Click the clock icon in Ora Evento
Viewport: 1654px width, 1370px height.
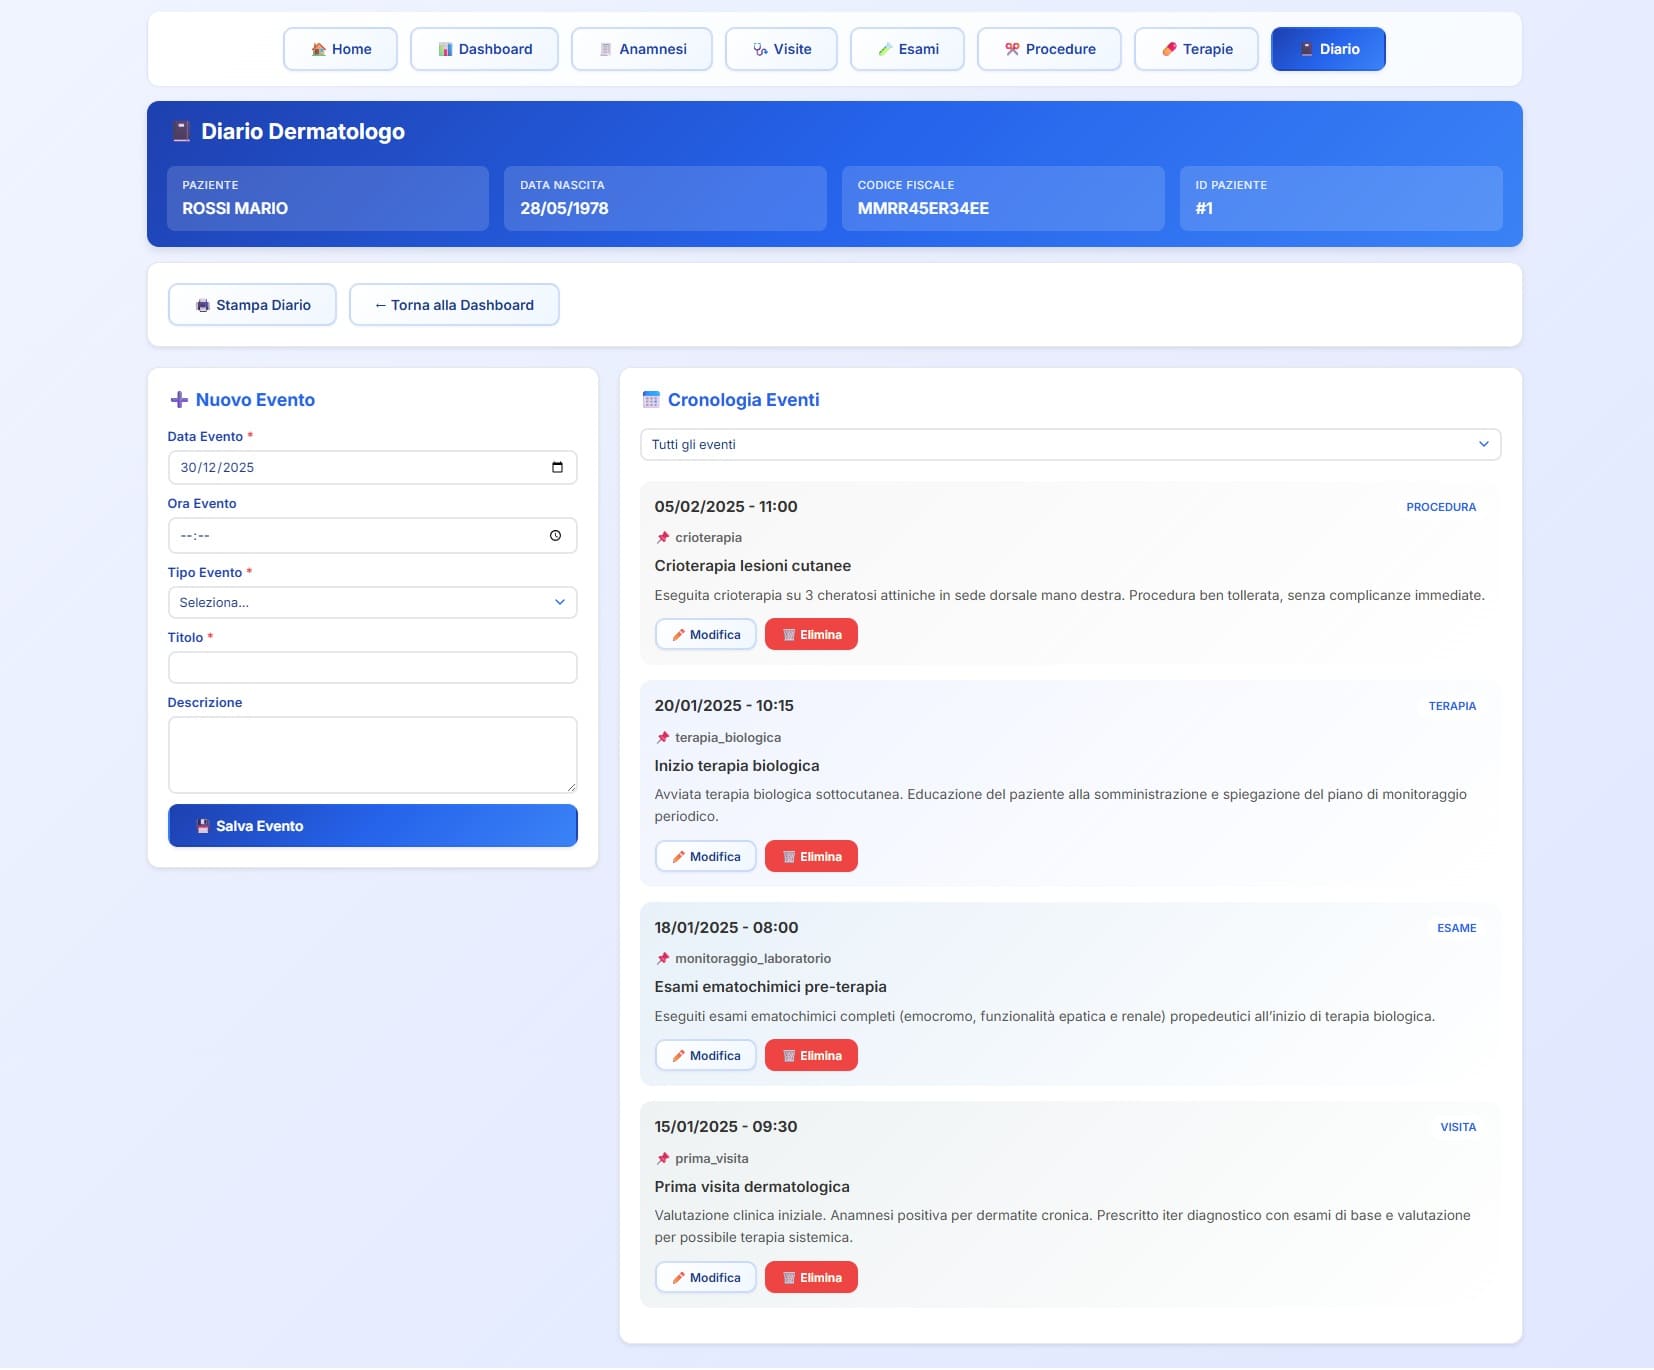[555, 536]
